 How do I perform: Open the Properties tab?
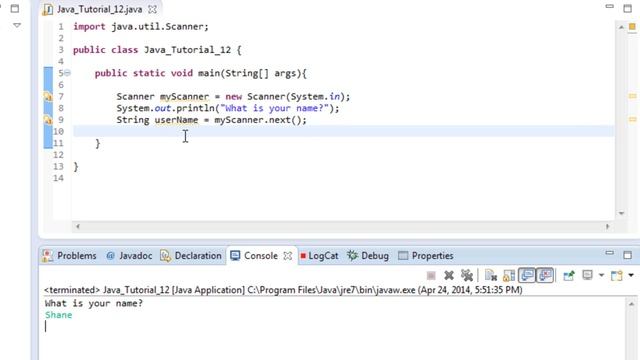426,256
